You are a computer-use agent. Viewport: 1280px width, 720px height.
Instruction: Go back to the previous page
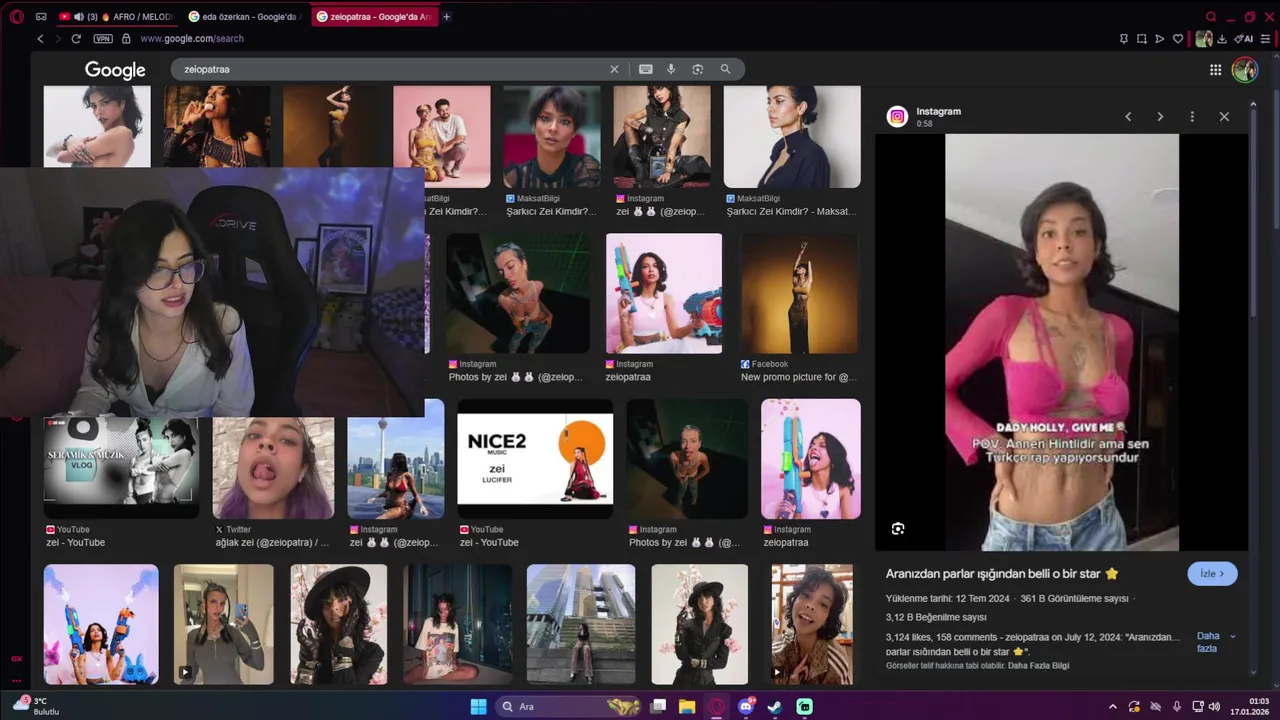click(x=41, y=39)
